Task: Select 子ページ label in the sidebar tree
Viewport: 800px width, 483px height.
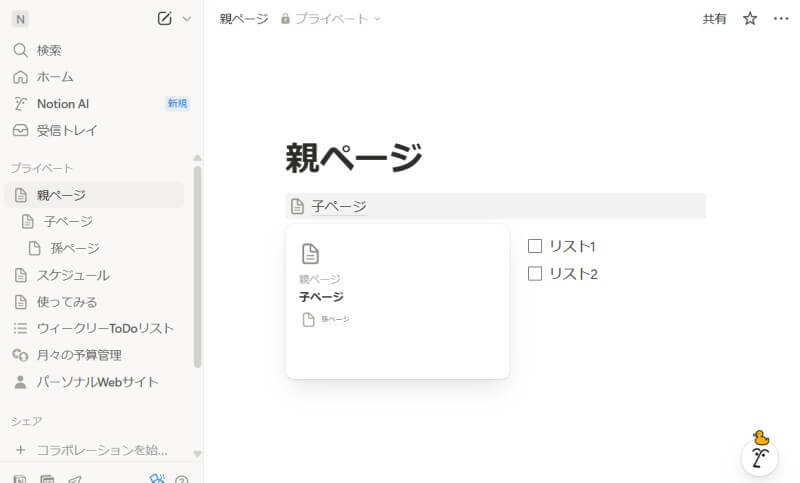Action: click(68, 221)
